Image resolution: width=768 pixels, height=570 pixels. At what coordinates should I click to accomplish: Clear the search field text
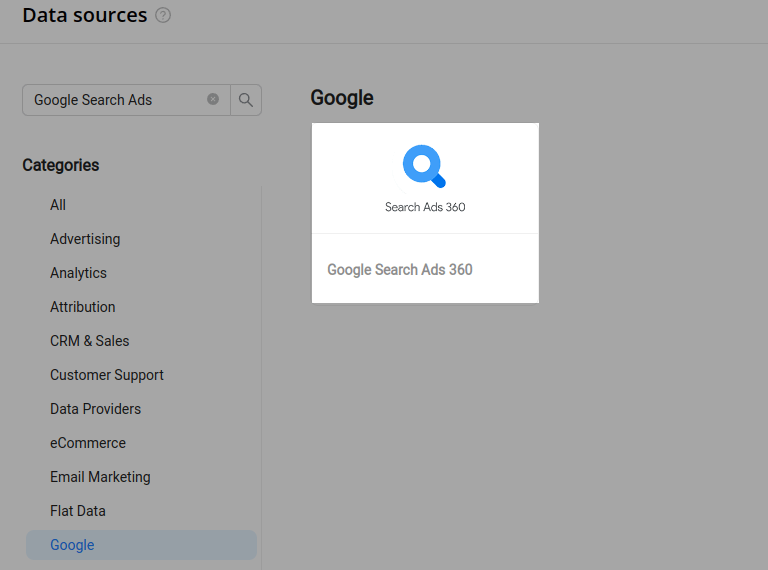click(213, 99)
